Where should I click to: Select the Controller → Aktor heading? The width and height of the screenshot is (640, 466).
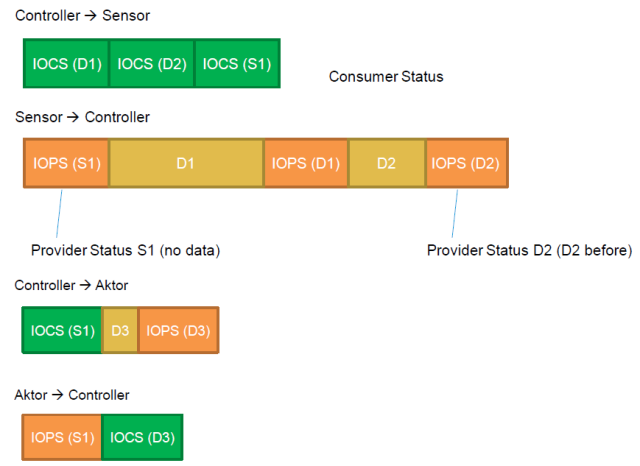click(x=71, y=286)
